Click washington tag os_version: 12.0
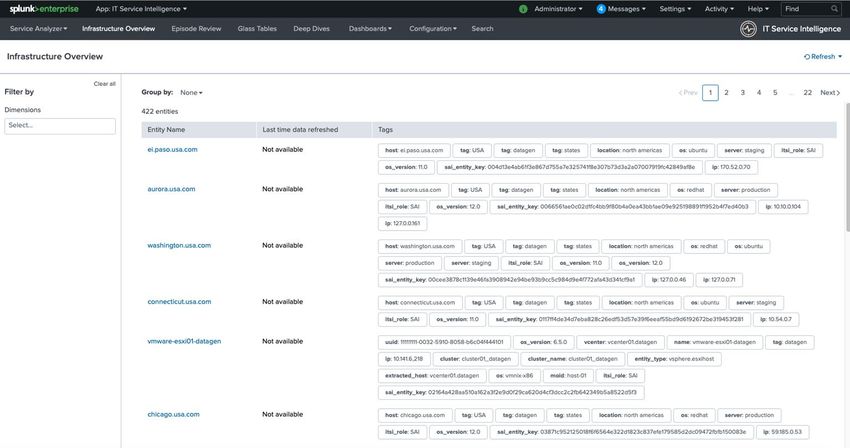The width and height of the screenshot is (850, 448). click(x=641, y=264)
